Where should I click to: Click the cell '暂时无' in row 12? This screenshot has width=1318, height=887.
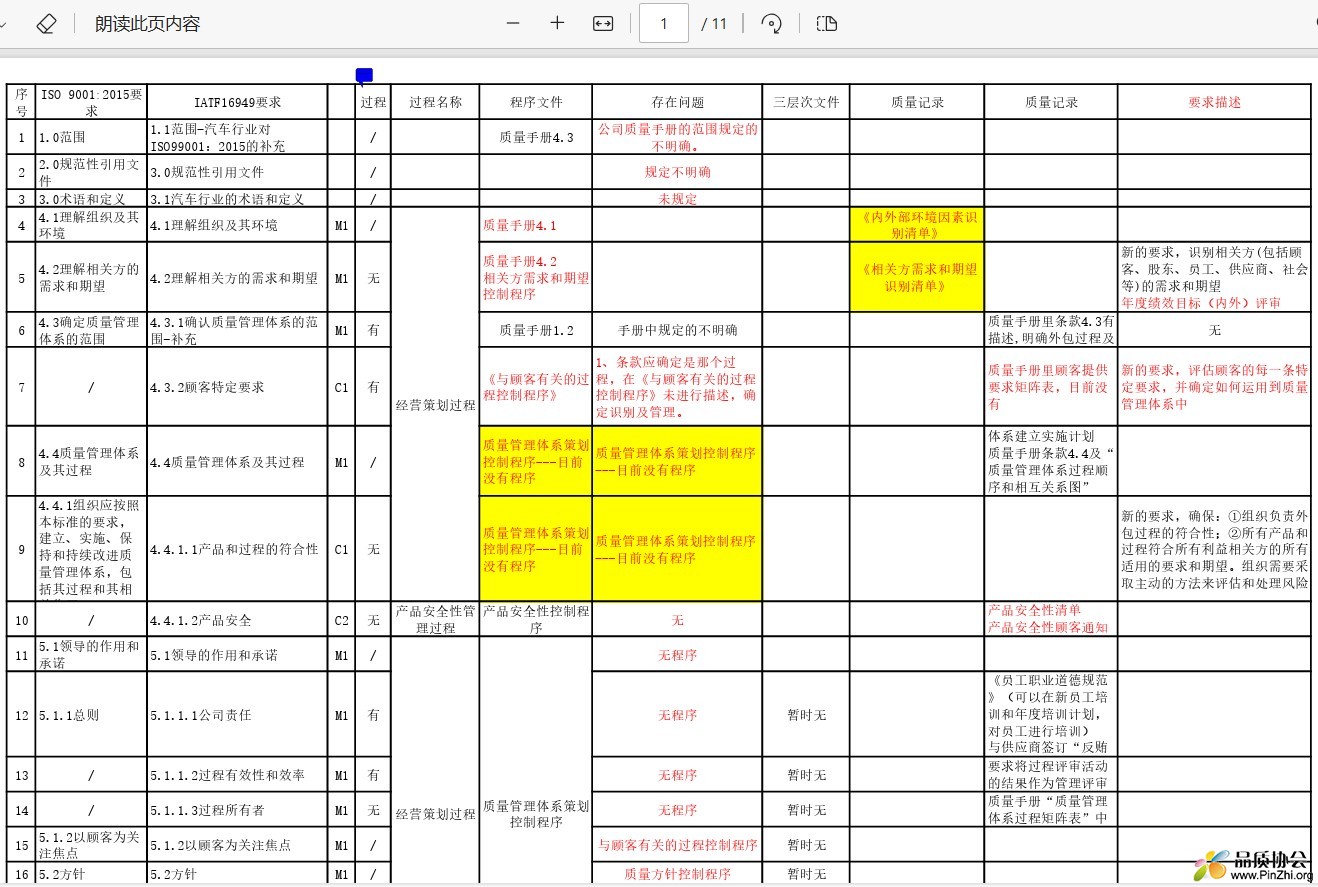coord(806,715)
